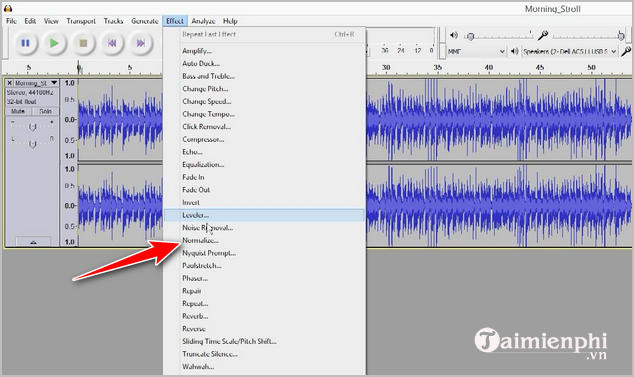Open Nyquist Prompt... entry
The height and width of the screenshot is (377, 634).
click(264, 253)
